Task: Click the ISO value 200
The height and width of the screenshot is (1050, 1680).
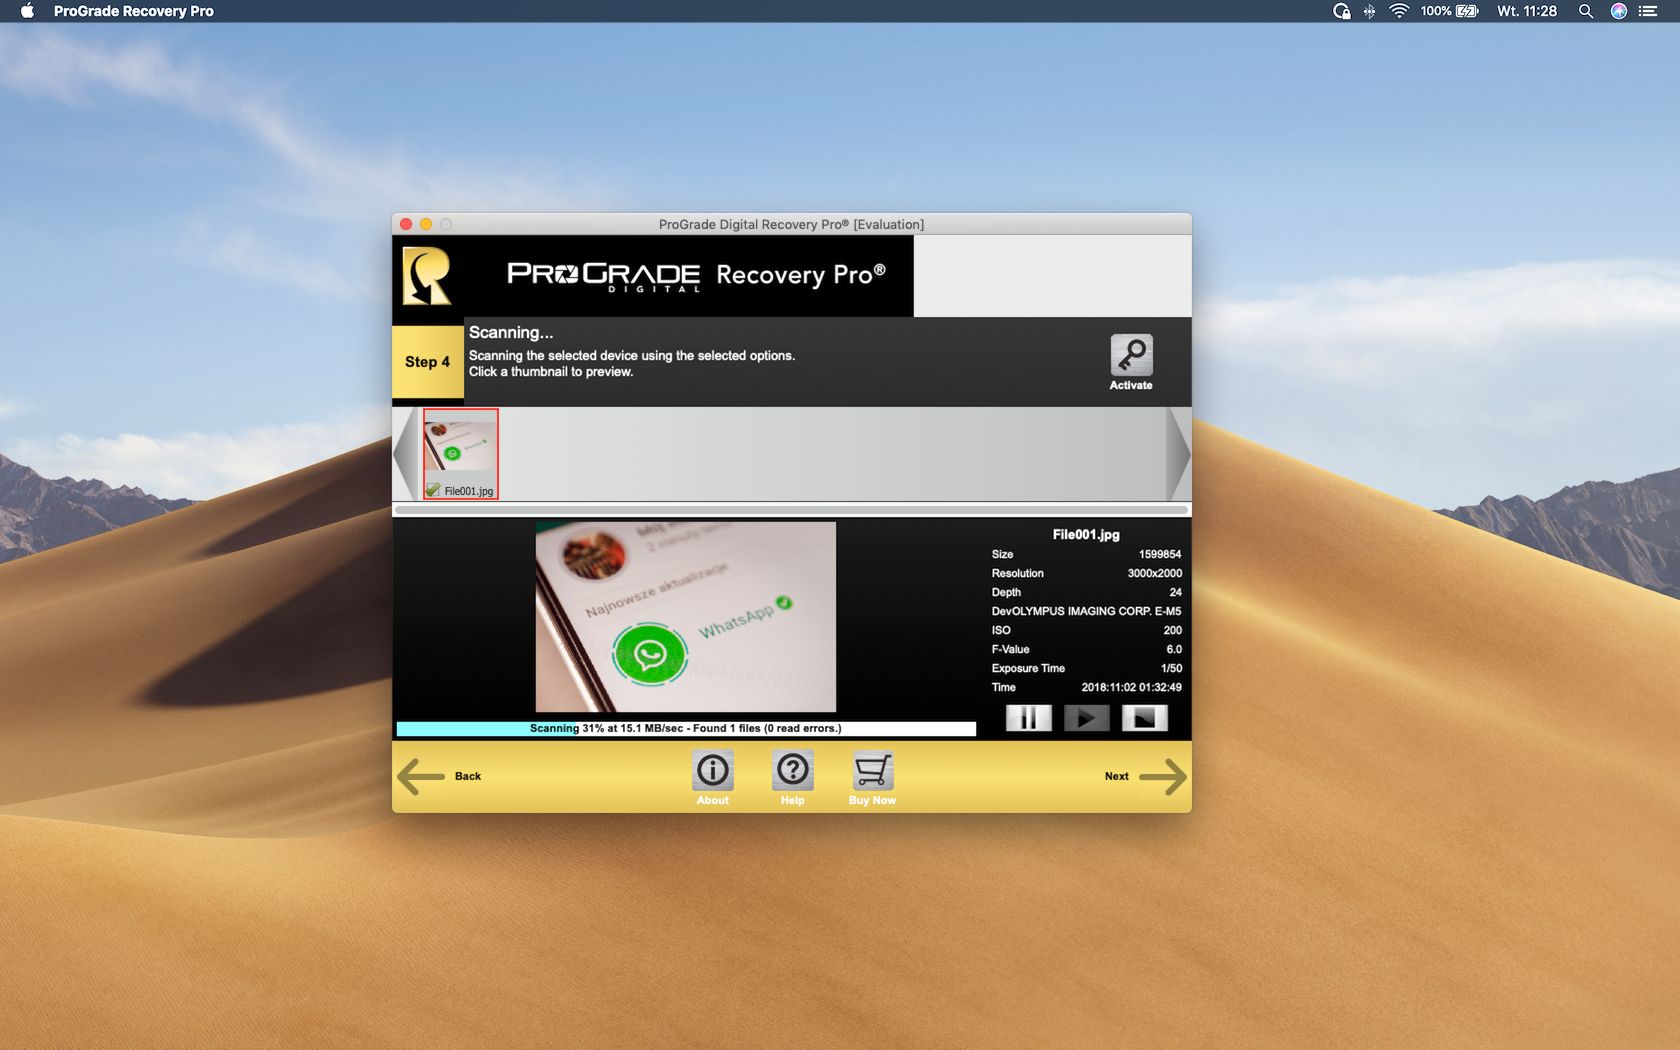Action: 1172,630
